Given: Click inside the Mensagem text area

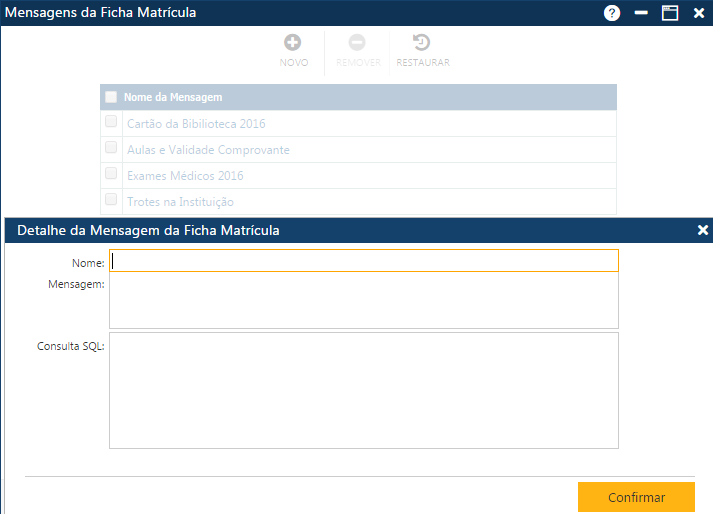Looking at the screenshot, I should [364, 302].
